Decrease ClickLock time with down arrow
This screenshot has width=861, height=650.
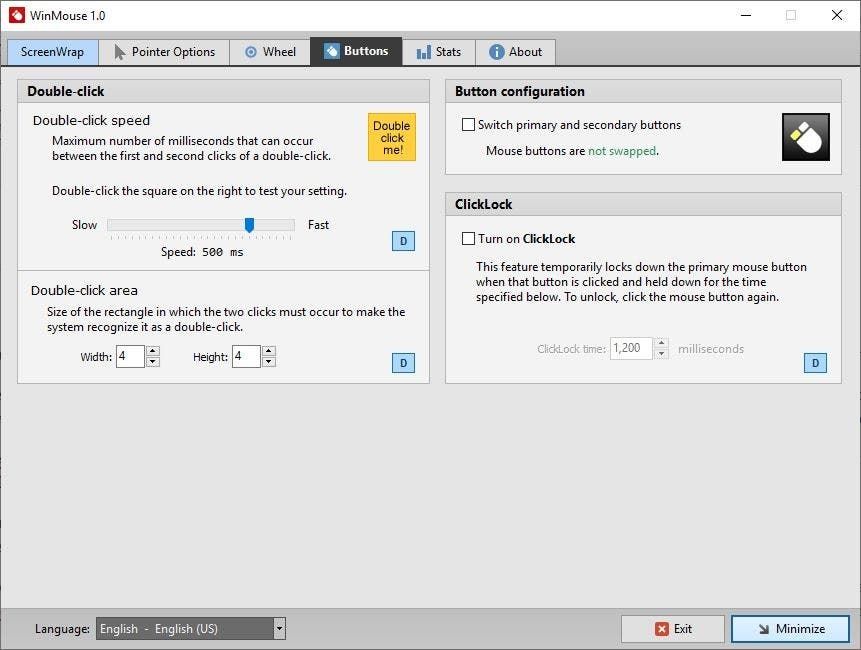coord(662,354)
